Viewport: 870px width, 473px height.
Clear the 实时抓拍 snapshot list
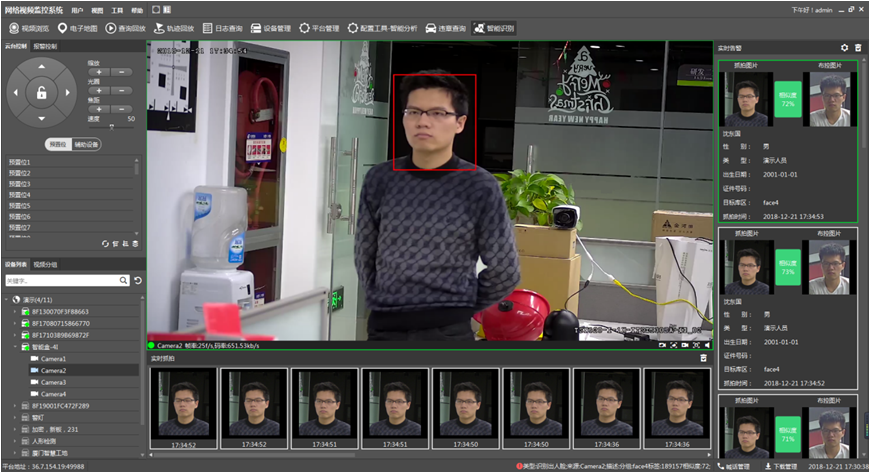coord(704,358)
